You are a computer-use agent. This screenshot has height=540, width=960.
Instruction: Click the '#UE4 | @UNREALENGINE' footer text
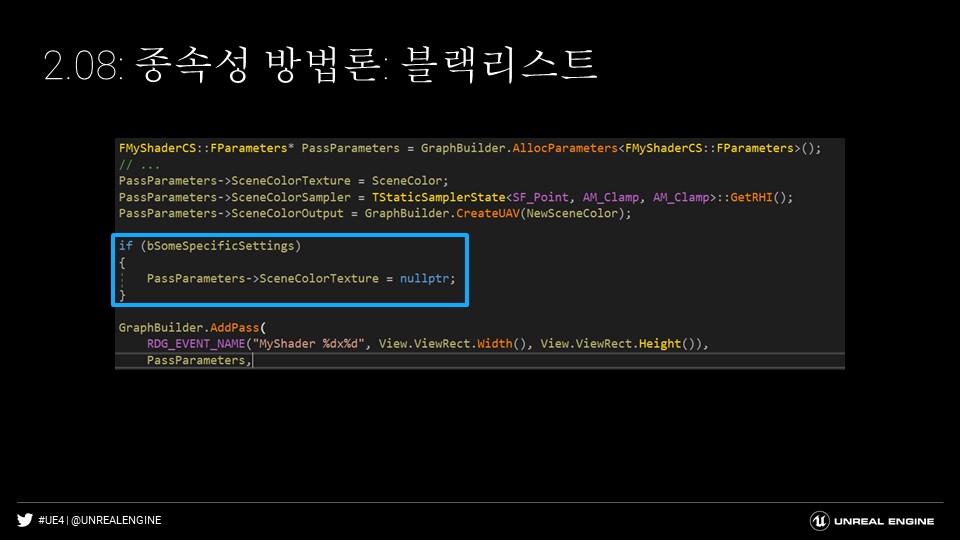click(100, 520)
